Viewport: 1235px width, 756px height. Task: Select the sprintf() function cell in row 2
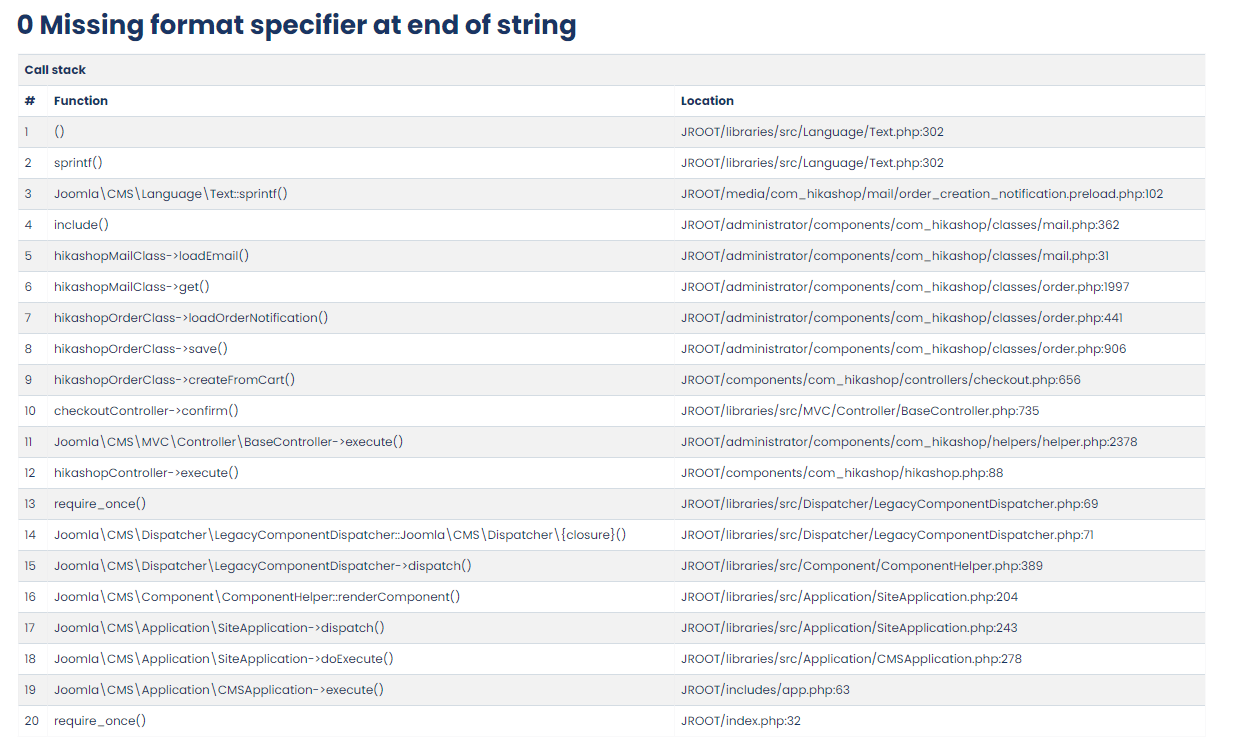78,163
